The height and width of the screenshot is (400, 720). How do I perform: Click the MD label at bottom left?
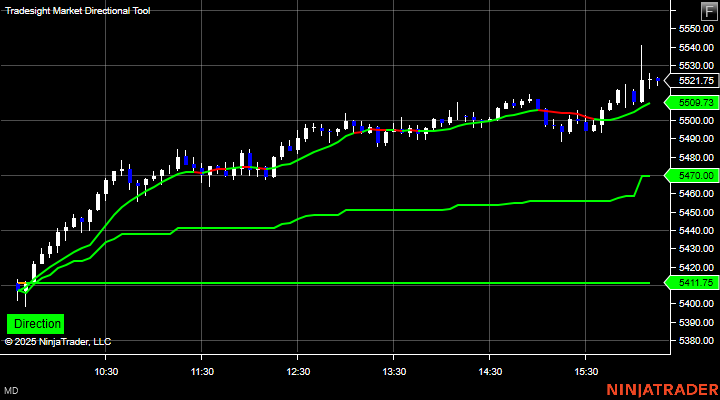tap(11, 391)
